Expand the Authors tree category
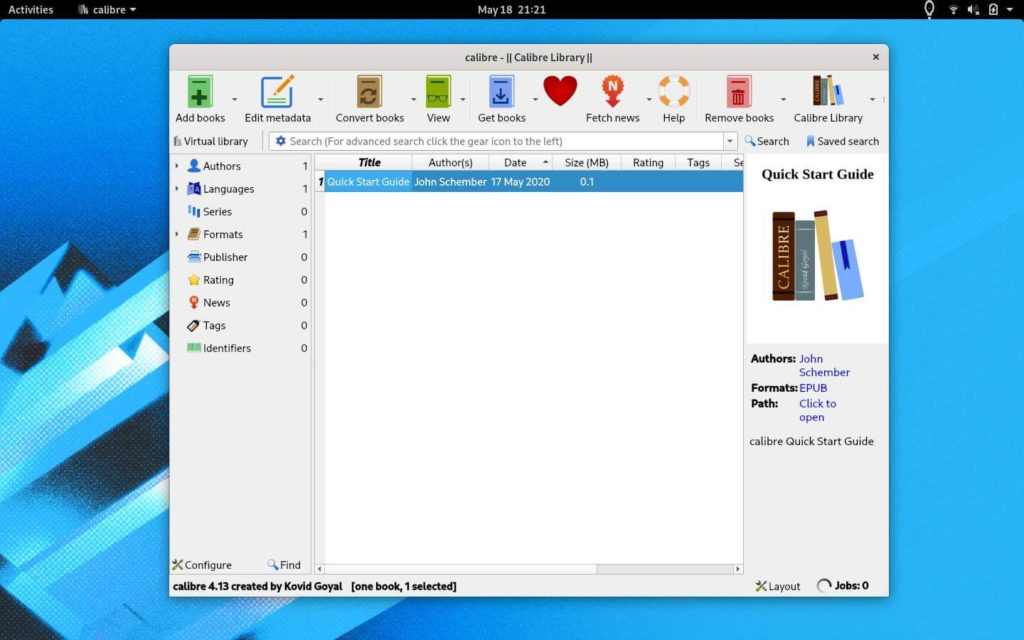The image size is (1024, 640). (x=177, y=166)
